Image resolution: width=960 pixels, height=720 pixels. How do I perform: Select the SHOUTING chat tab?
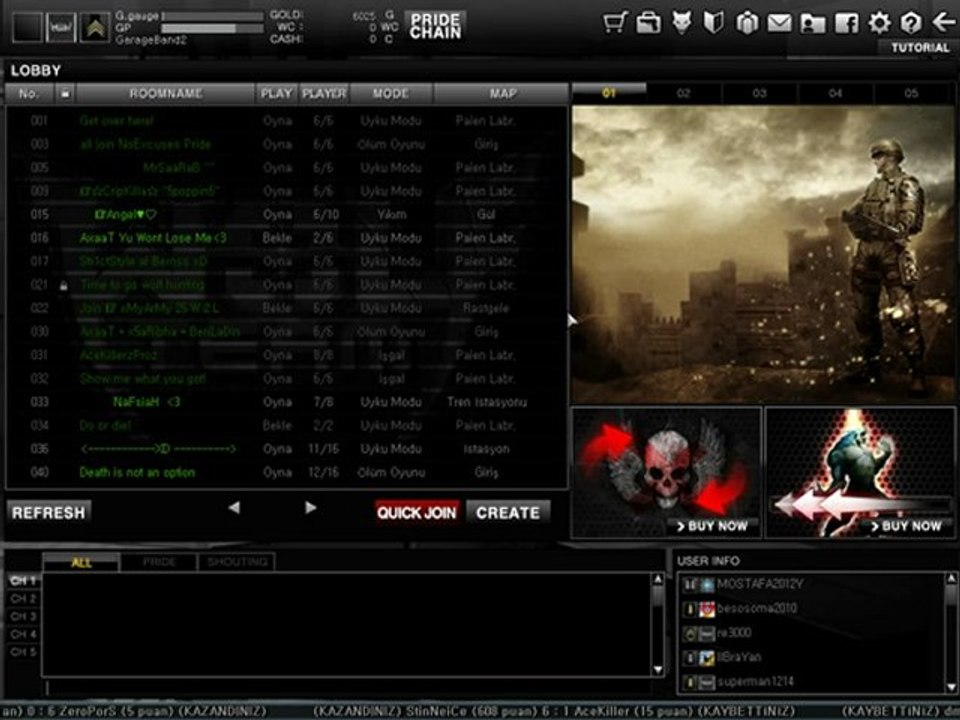point(237,562)
